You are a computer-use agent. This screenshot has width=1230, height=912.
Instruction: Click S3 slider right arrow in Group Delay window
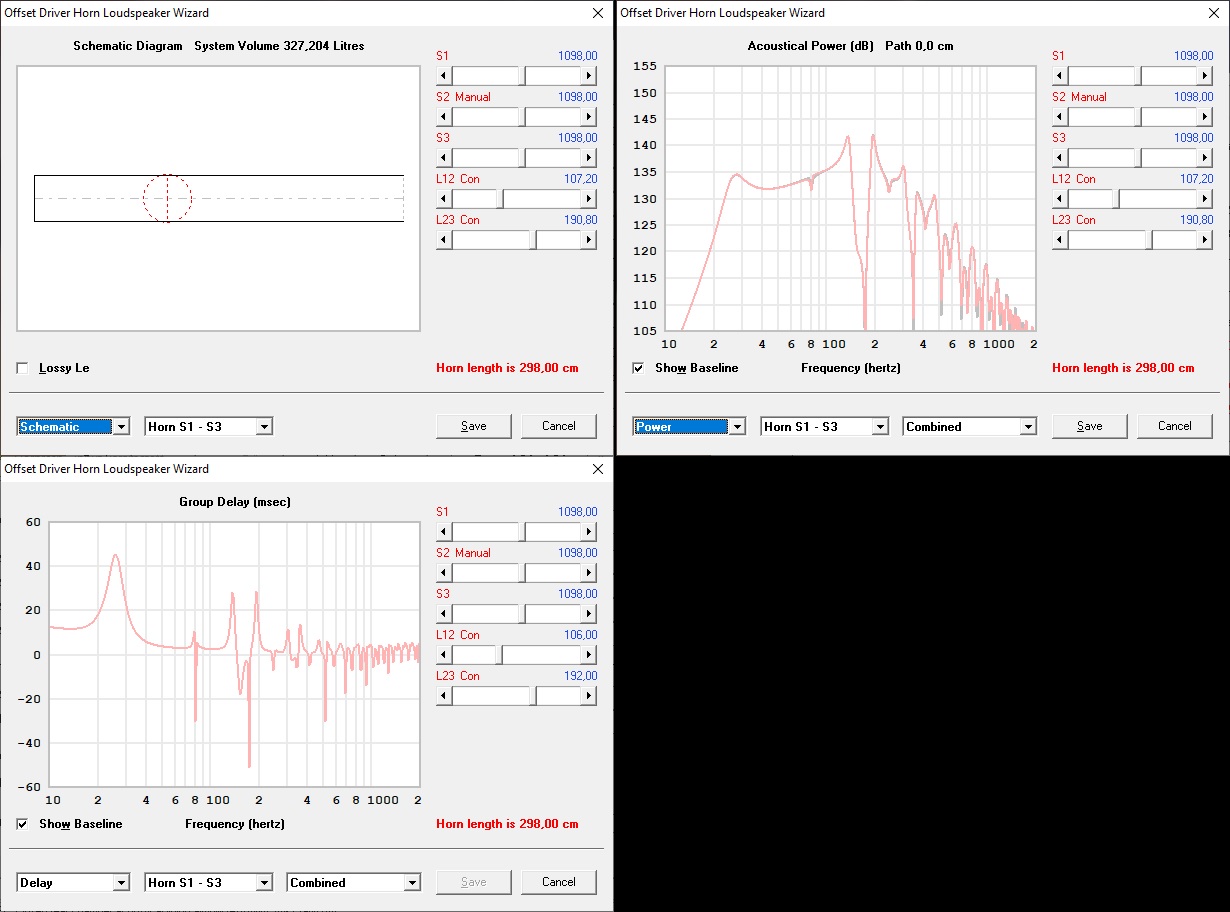pyautogui.click(x=589, y=614)
